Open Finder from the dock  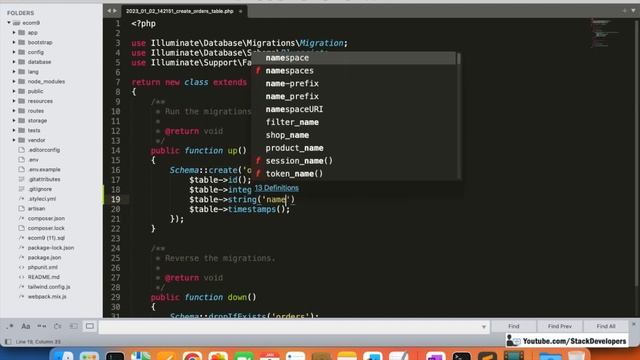click(x=64, y=356)
